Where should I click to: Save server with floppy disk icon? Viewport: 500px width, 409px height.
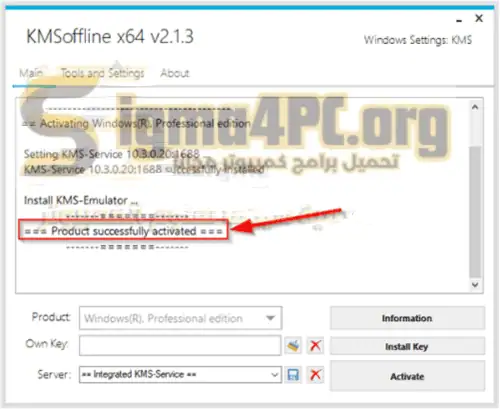pyautogui.click(x=293, y=375)
